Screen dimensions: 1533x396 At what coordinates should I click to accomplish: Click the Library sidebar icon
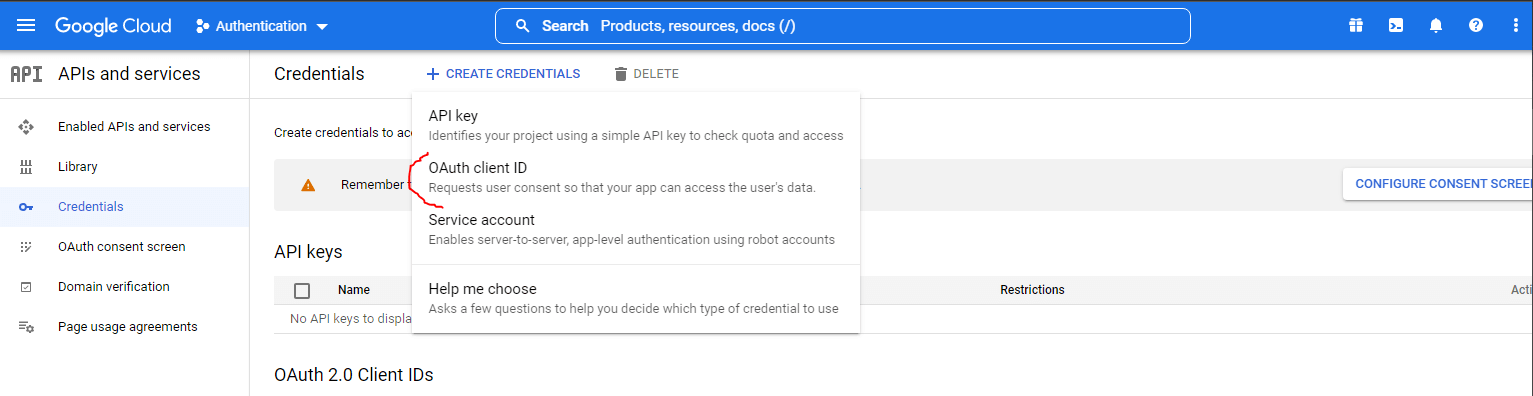click(27, 167)
